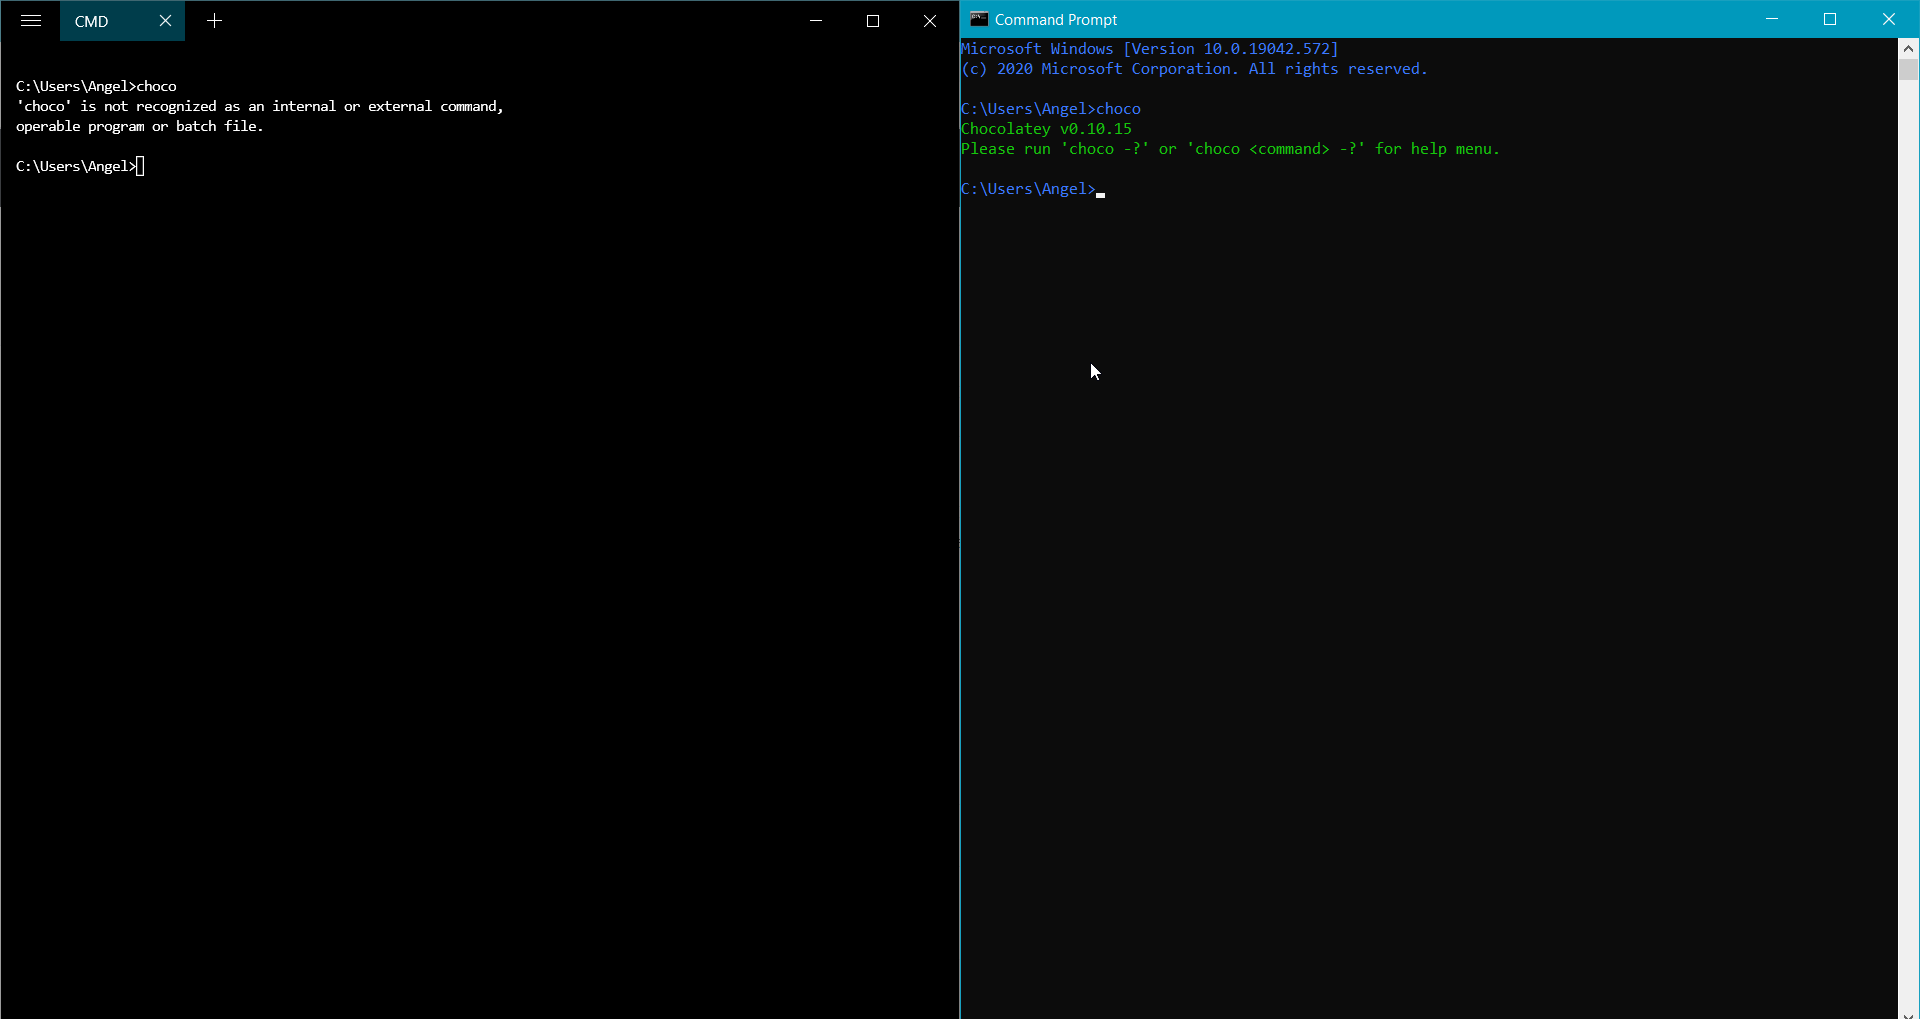Open the Windows Terminal hamburger menu

point(30,20)
